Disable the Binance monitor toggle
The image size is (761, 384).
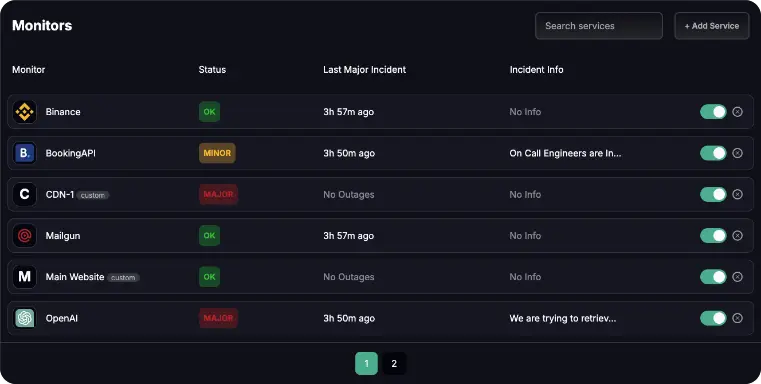pyautogui.click(x=713, y=112)
